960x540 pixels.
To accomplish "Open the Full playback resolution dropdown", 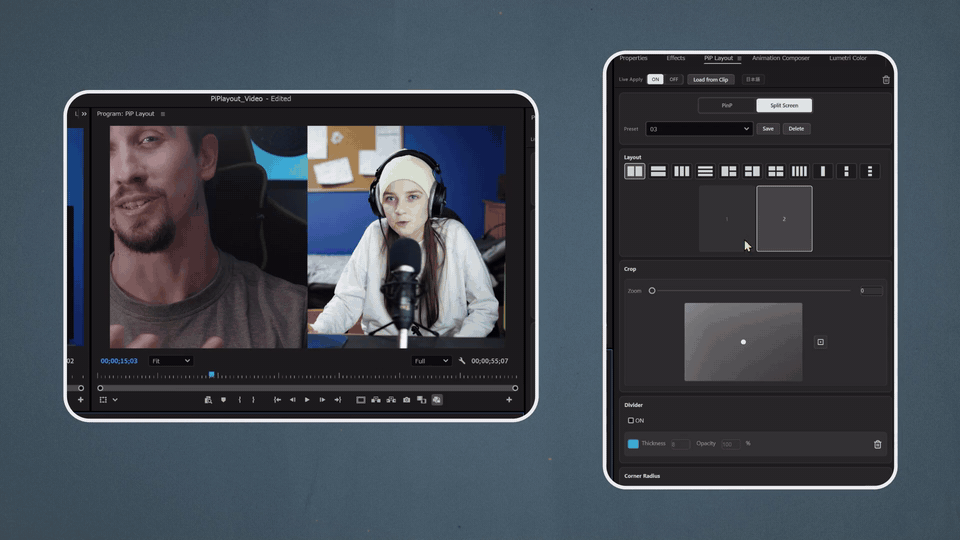I will click(x=431, y=361).
